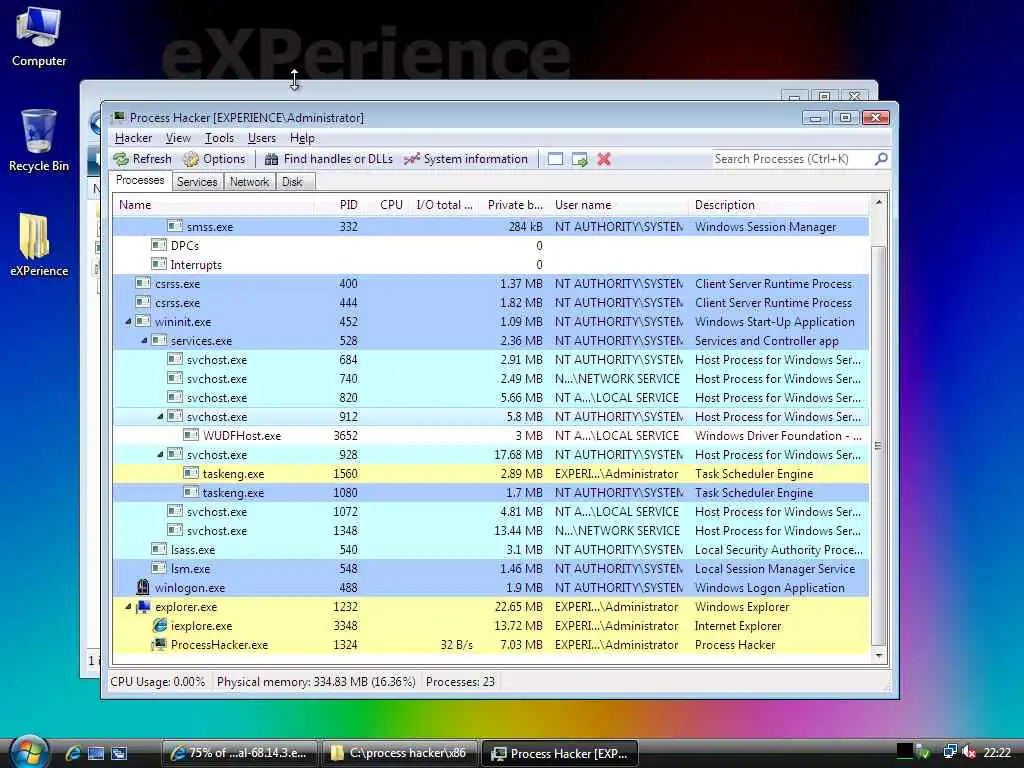The height and width of the screenshot is (768, 1024).
Task: Collapse the services.exe tree node
Action: pos(144,340)
